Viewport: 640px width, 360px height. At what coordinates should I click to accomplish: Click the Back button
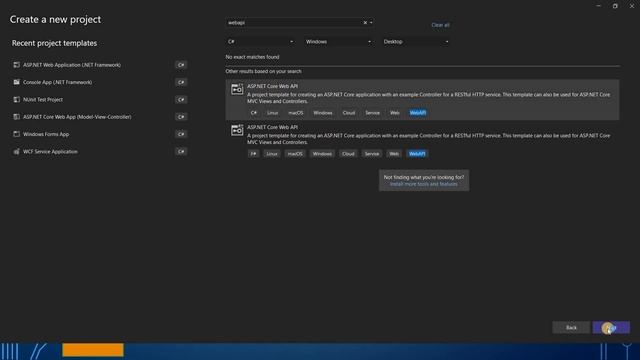pyautogui.click(x=571, y=327)
